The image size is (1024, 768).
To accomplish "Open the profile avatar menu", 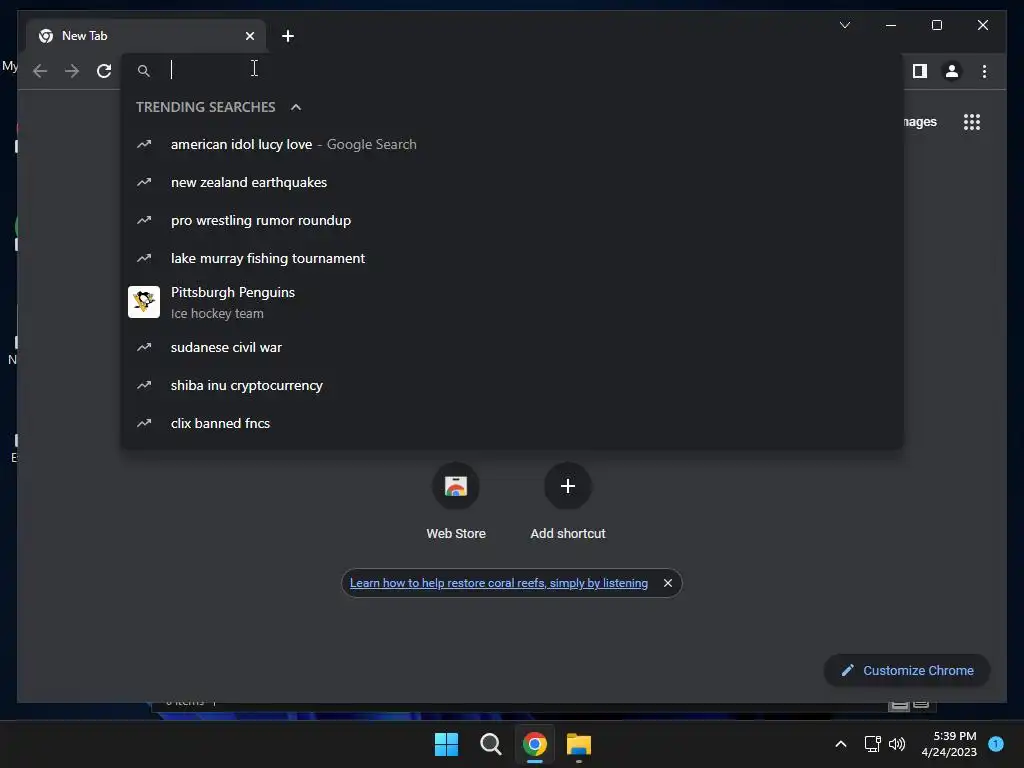I will point(952,71).
